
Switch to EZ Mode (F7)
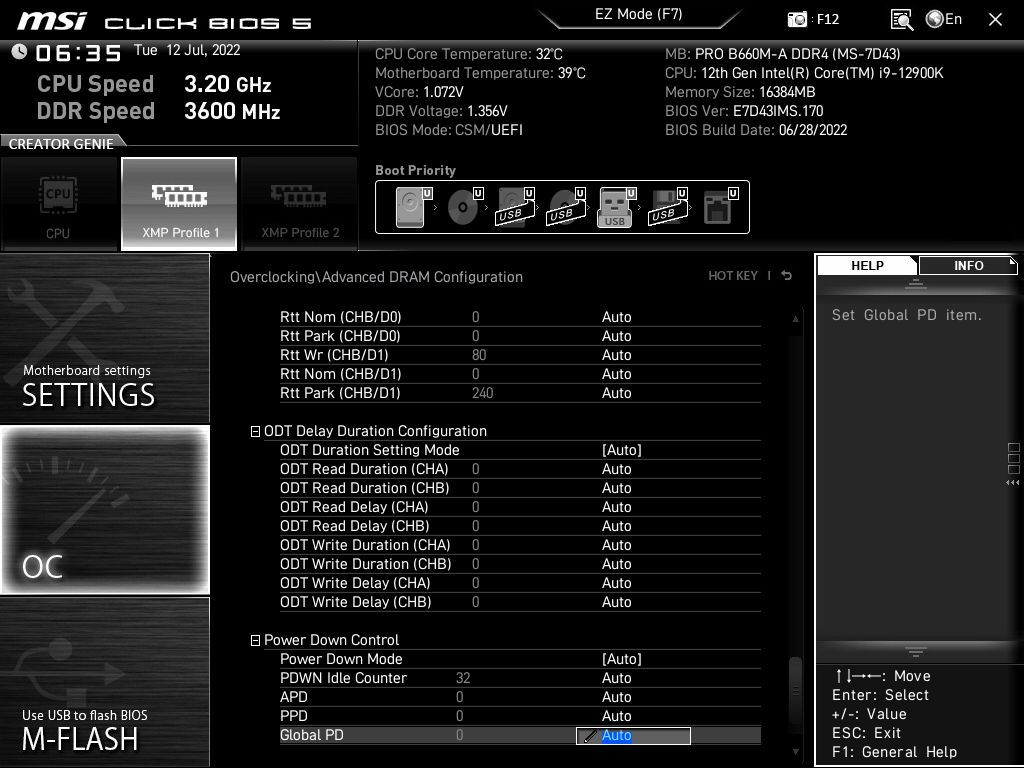[638, 15]
